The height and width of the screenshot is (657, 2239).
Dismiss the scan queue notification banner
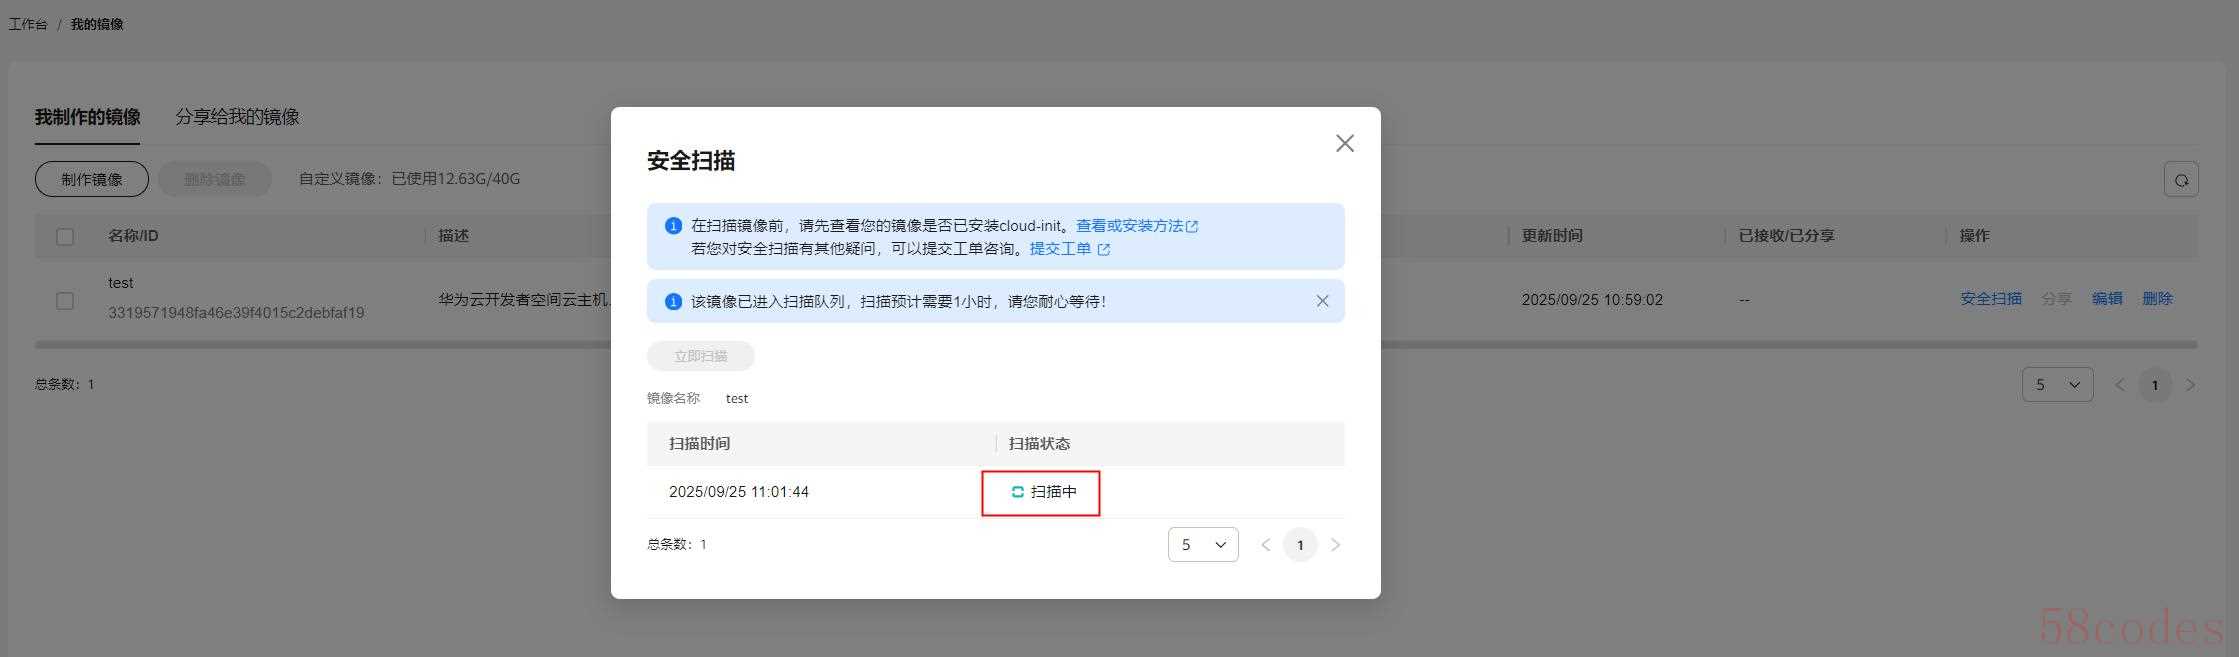[x=1322, y=301]
